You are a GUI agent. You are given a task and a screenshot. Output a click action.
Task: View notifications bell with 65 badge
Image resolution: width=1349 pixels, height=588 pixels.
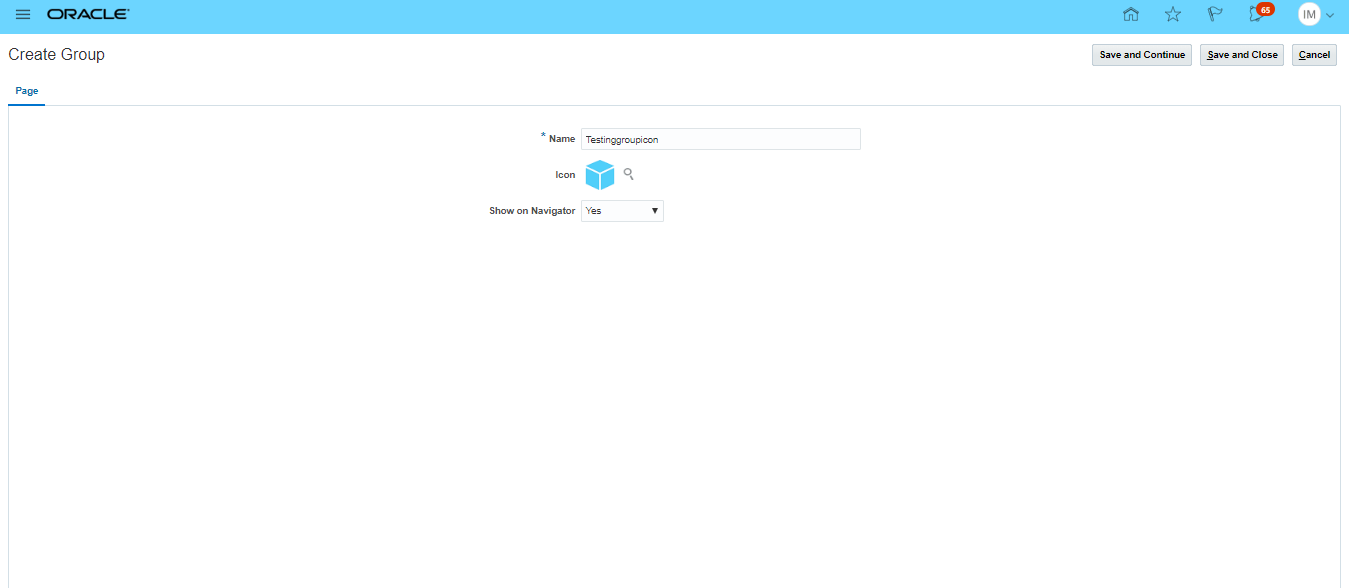pos(1258,15)
